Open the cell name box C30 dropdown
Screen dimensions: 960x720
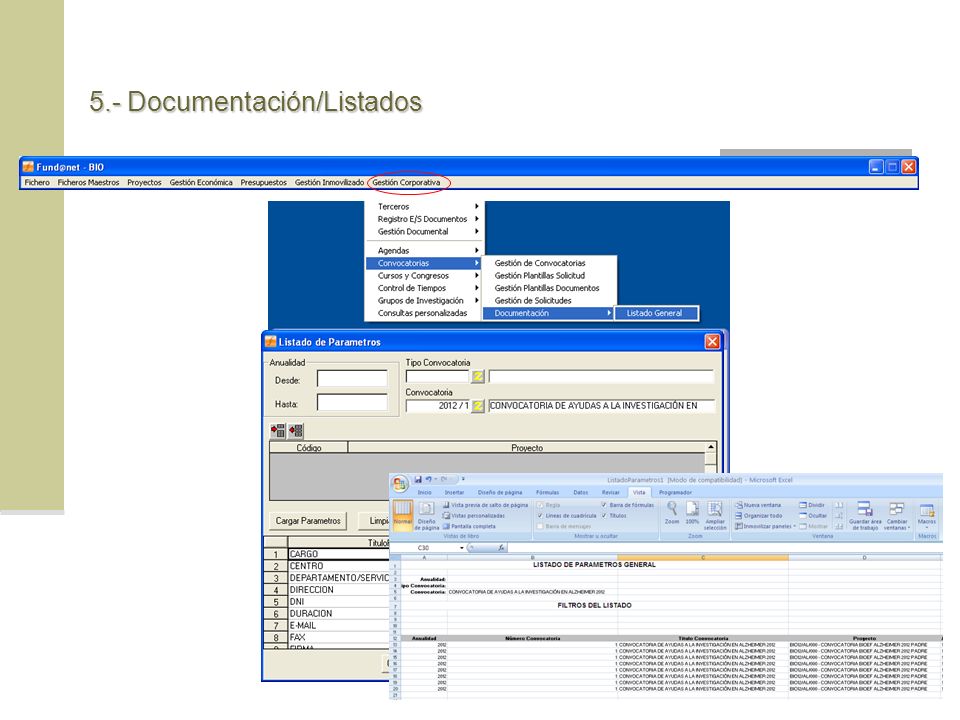pos(462,547)
